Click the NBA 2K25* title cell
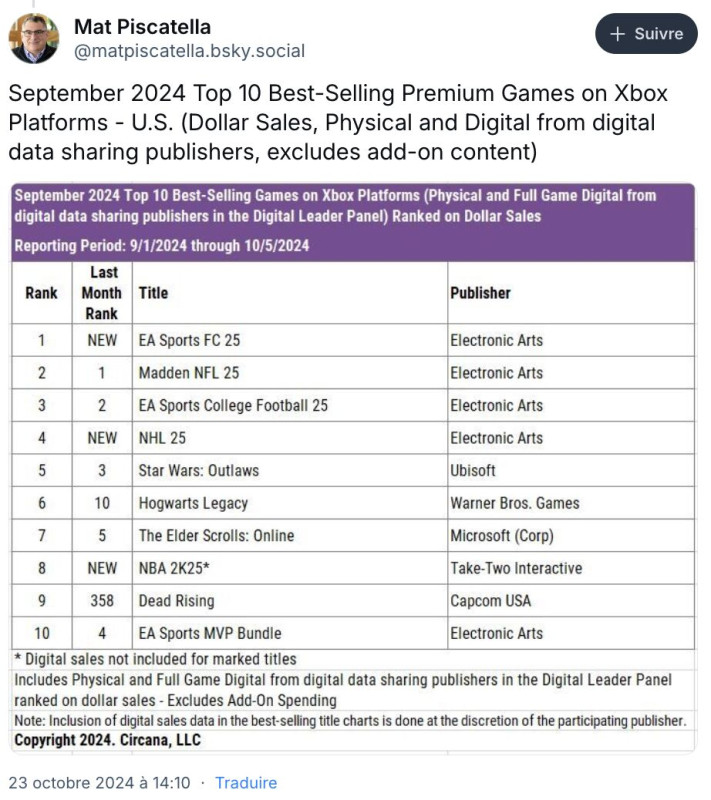This screenshot has width=711, height=800. coord(290,568)
